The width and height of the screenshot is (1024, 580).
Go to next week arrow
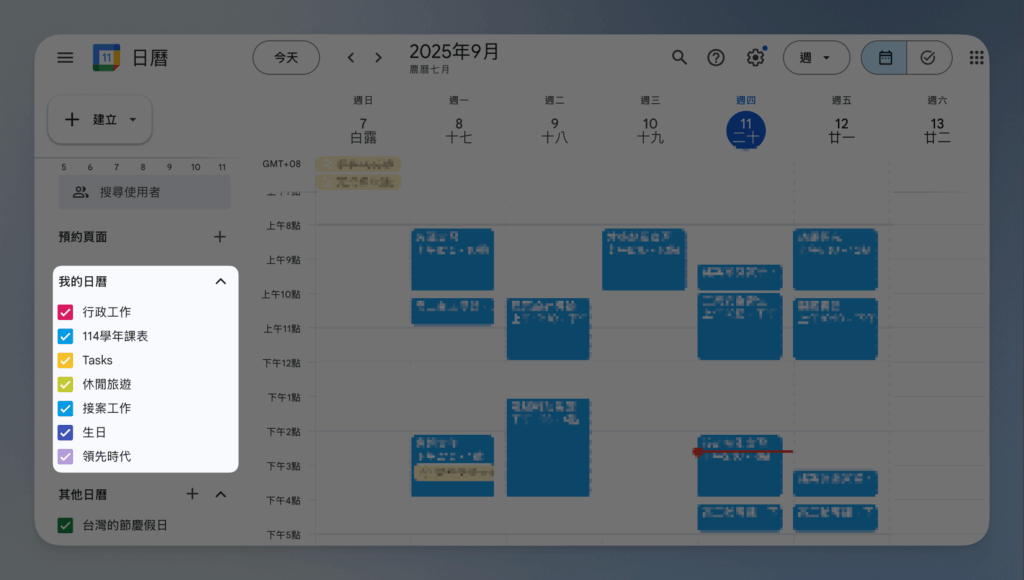(378, 58)
